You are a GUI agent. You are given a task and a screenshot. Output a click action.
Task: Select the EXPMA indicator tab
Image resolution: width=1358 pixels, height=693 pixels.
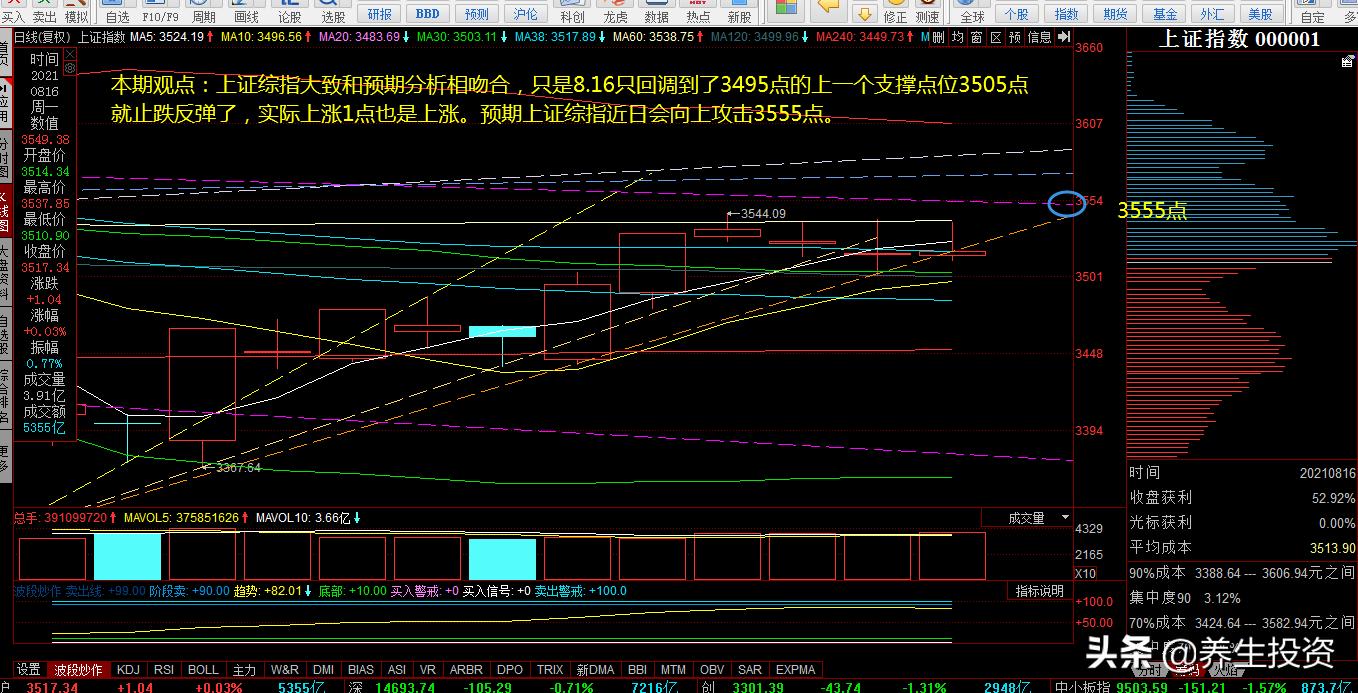[796, 669]
